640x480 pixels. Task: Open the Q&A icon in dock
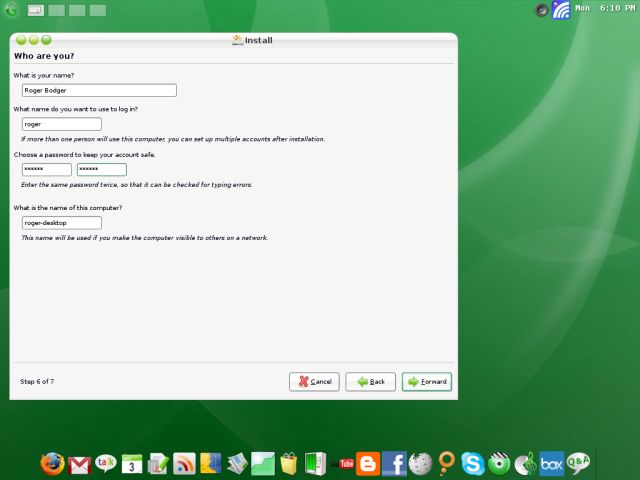pos(578,464)
